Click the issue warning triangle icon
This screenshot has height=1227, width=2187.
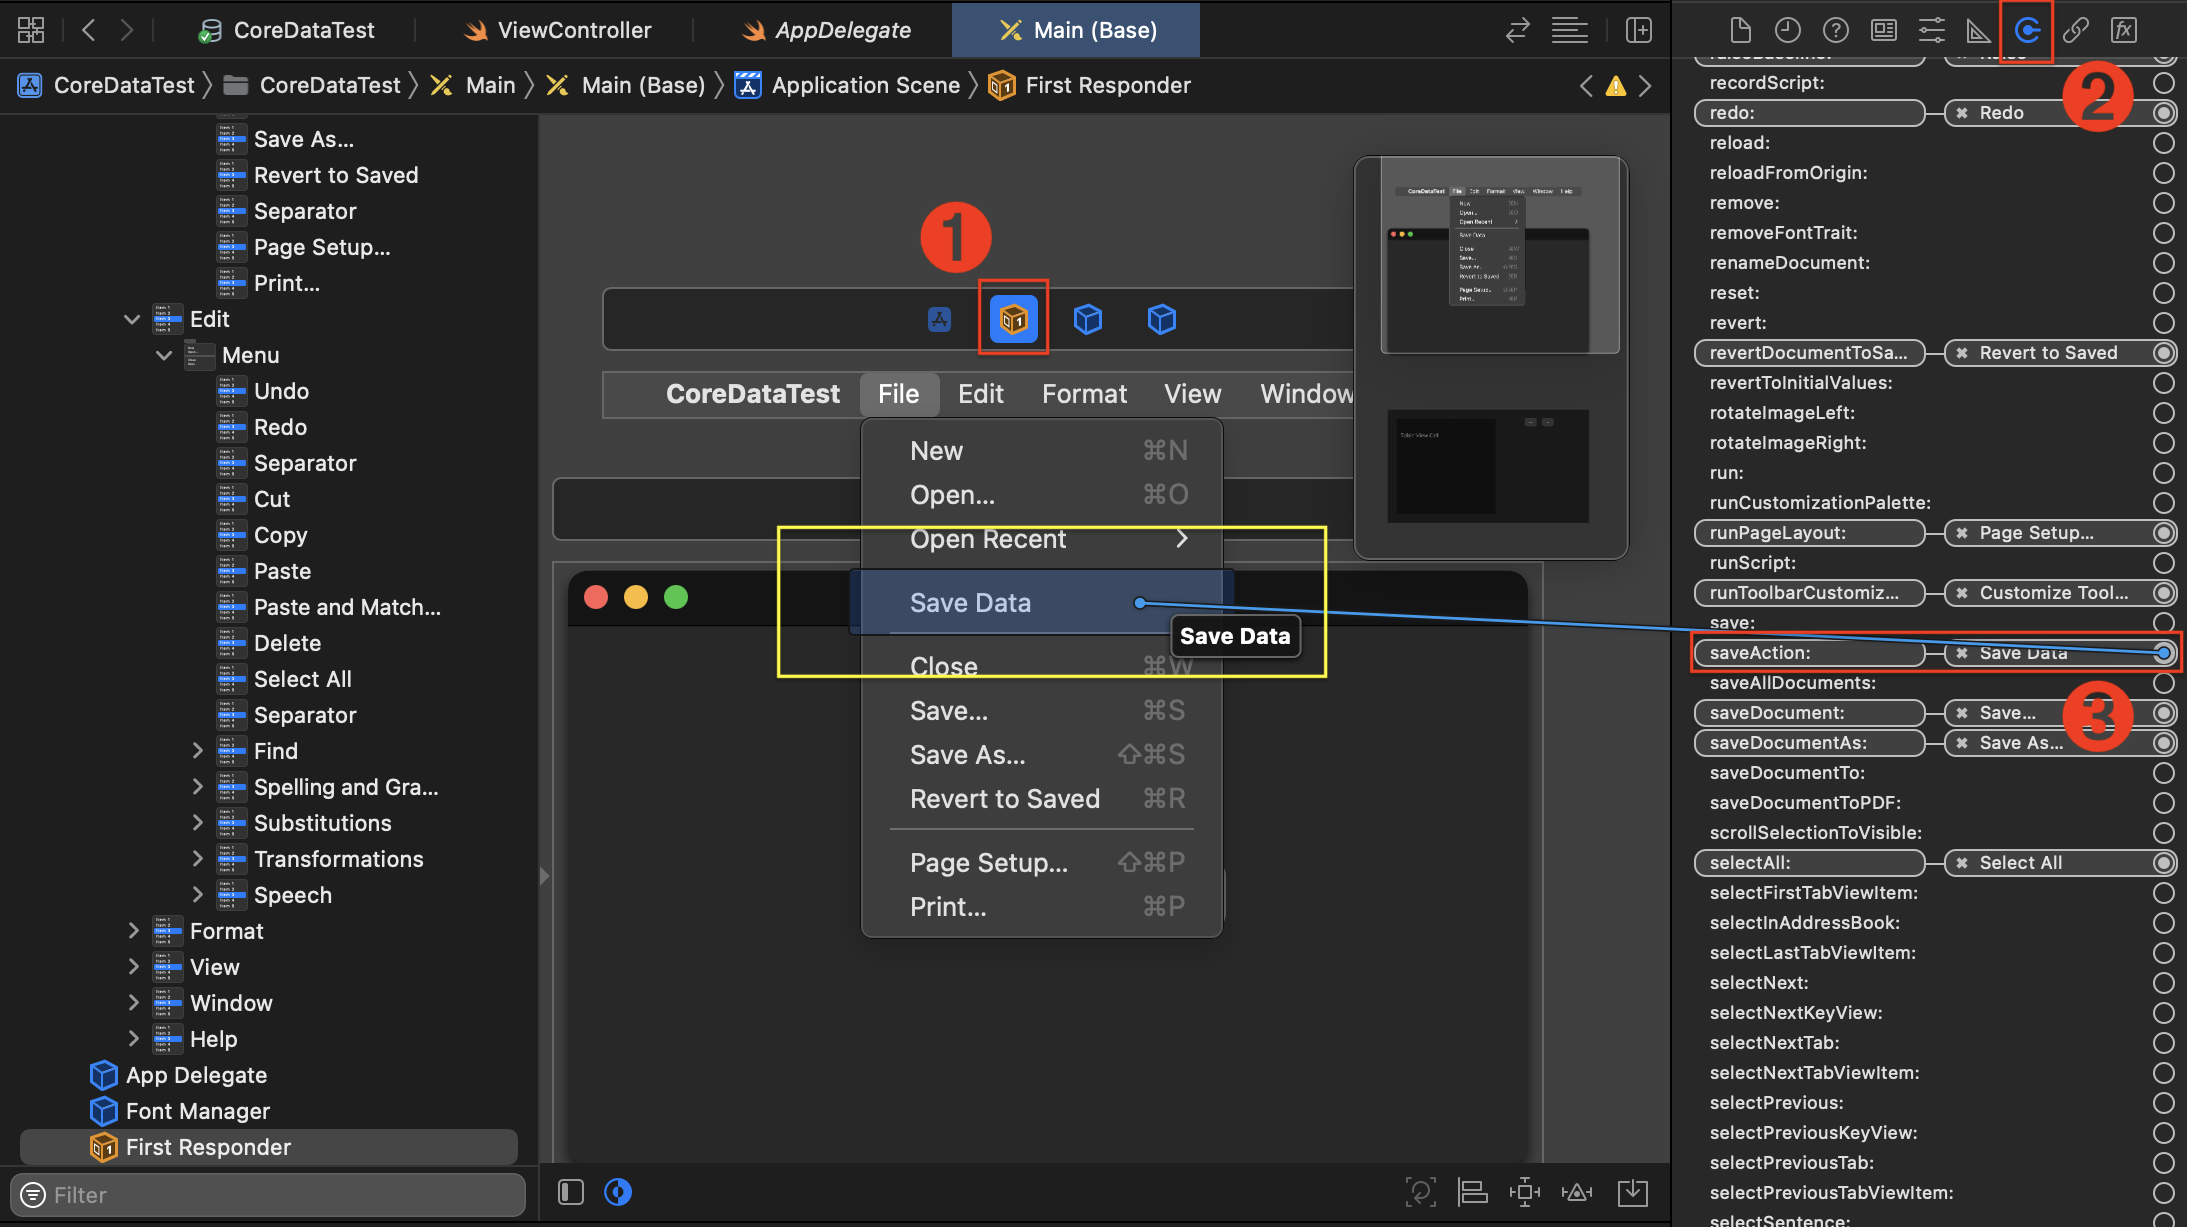click(1615, 86)
